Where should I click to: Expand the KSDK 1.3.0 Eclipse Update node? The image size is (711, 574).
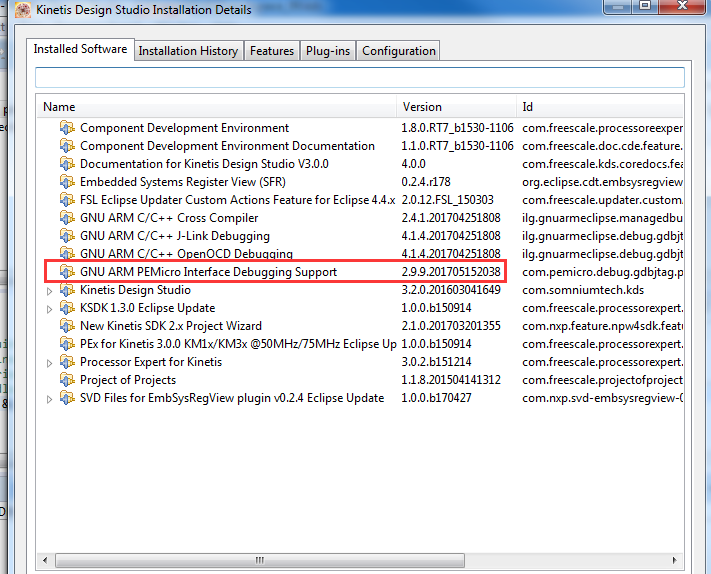click(x=49, y=309)
